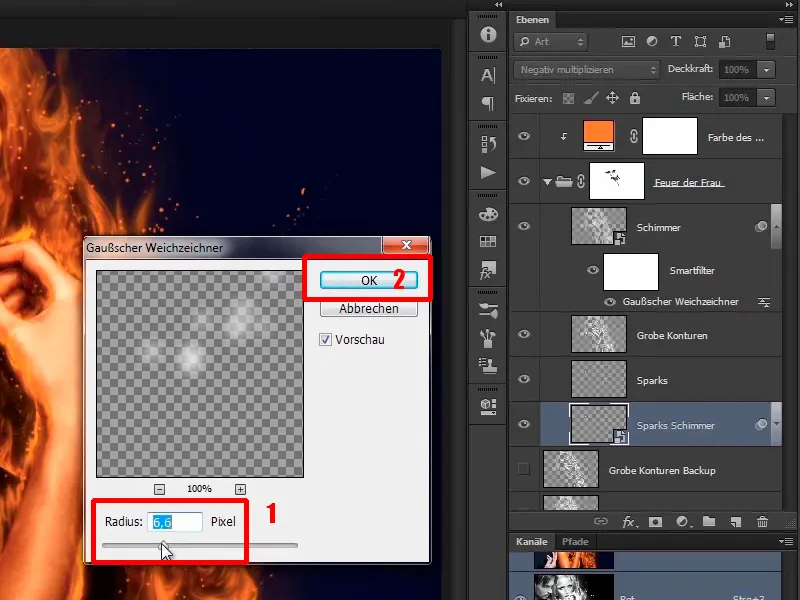Viewport: 800px width, 600px height.
Task: Open the Ebenen panel options menu
Action: (786, 19)
